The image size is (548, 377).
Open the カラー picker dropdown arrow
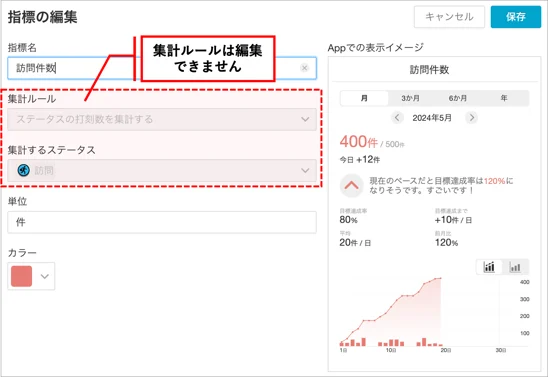coord(44,276)
